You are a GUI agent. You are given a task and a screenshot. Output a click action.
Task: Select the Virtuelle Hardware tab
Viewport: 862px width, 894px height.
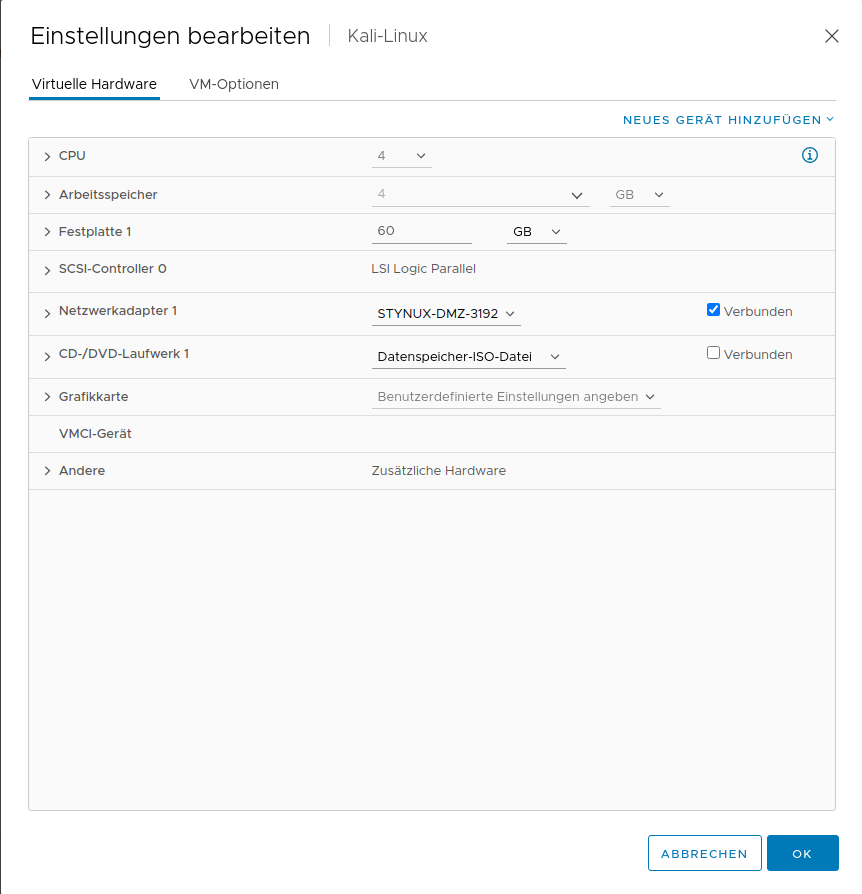click(94, 84)
